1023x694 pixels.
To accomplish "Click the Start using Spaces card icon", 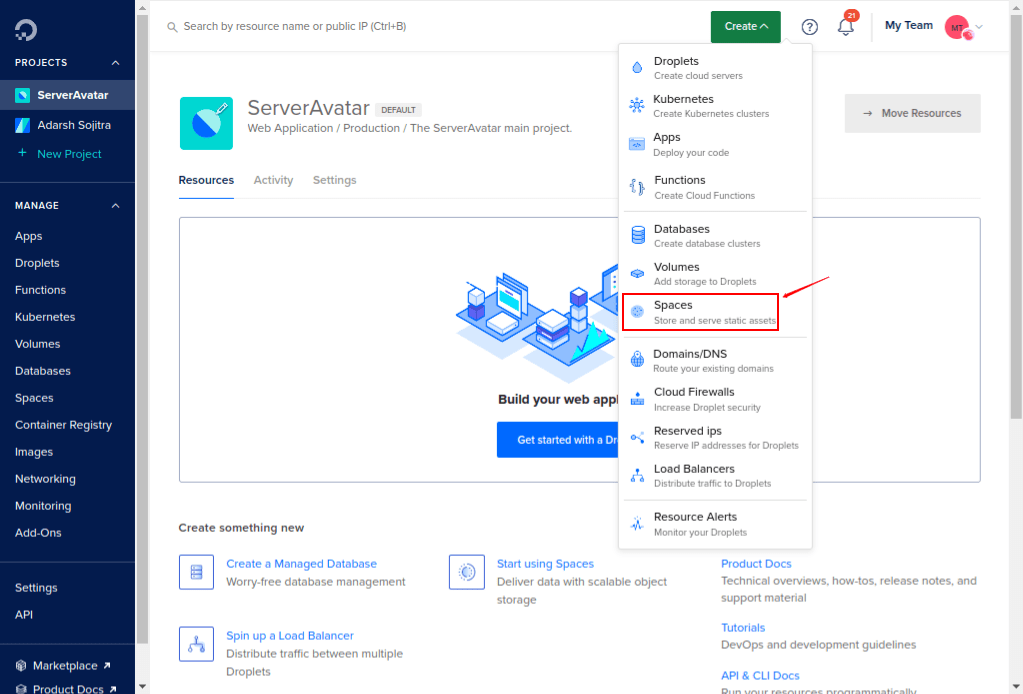I will click(466, 572).
